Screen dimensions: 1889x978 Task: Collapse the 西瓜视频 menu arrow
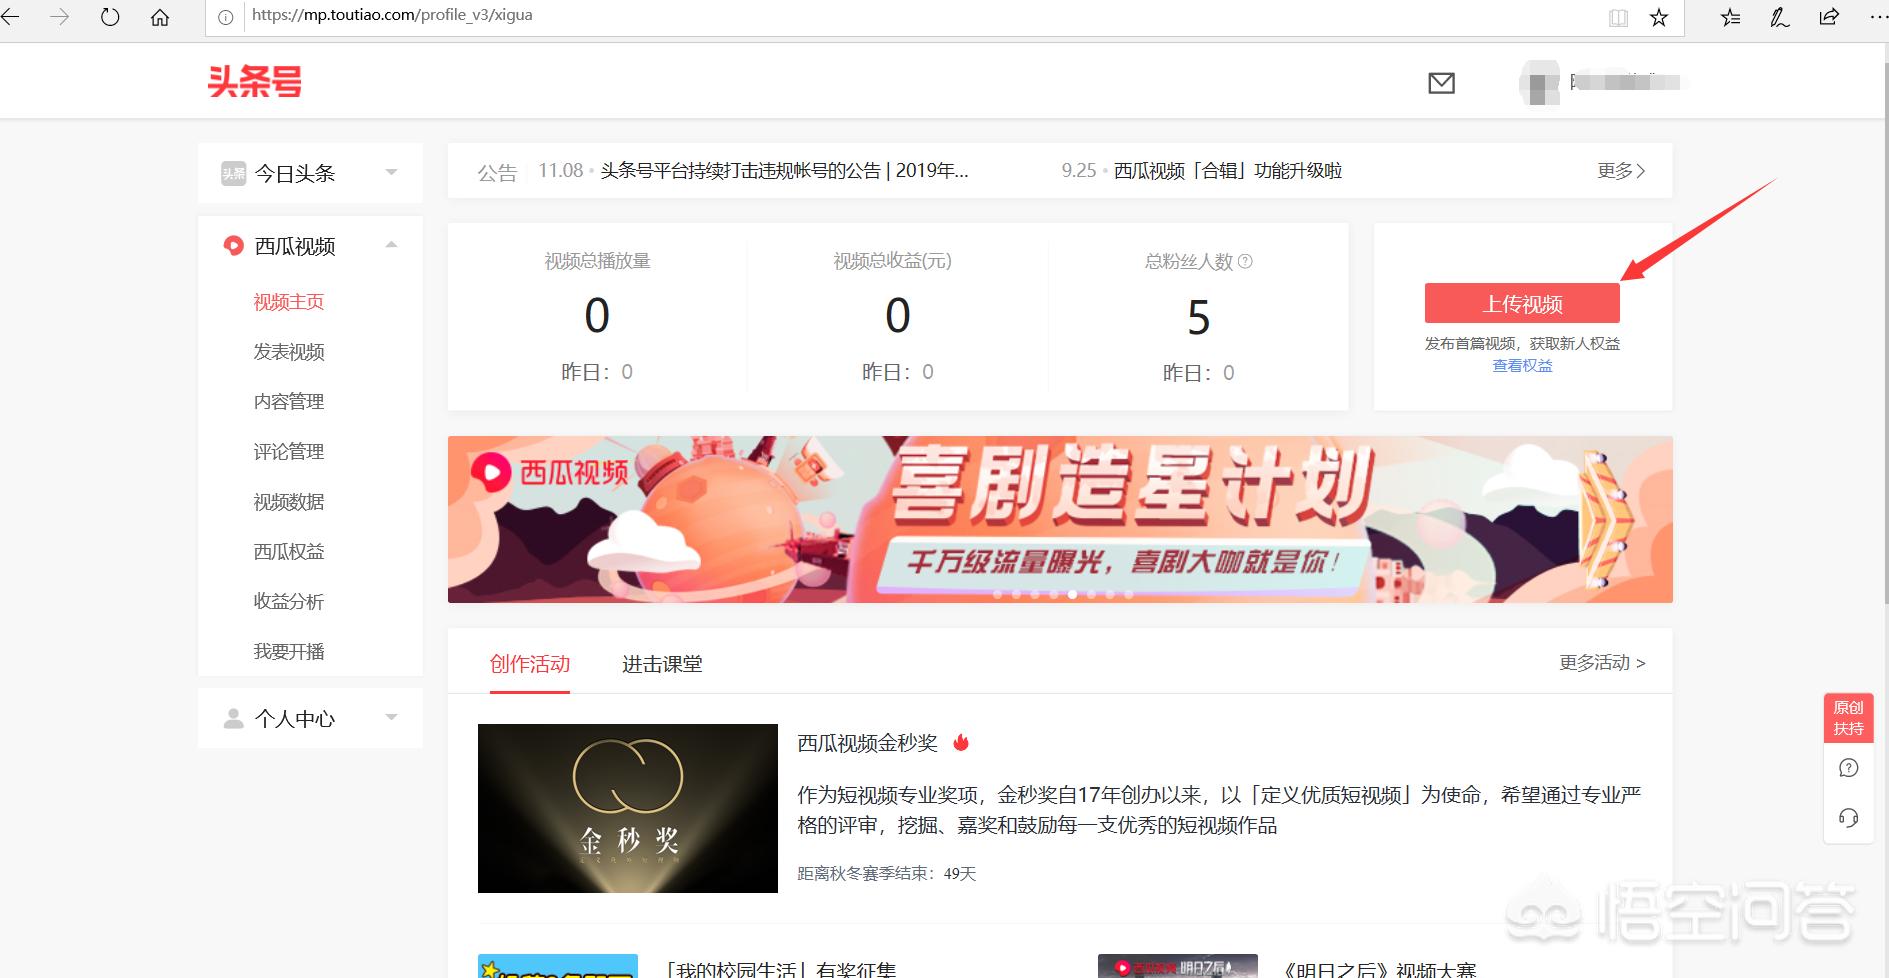click(391, 244)
